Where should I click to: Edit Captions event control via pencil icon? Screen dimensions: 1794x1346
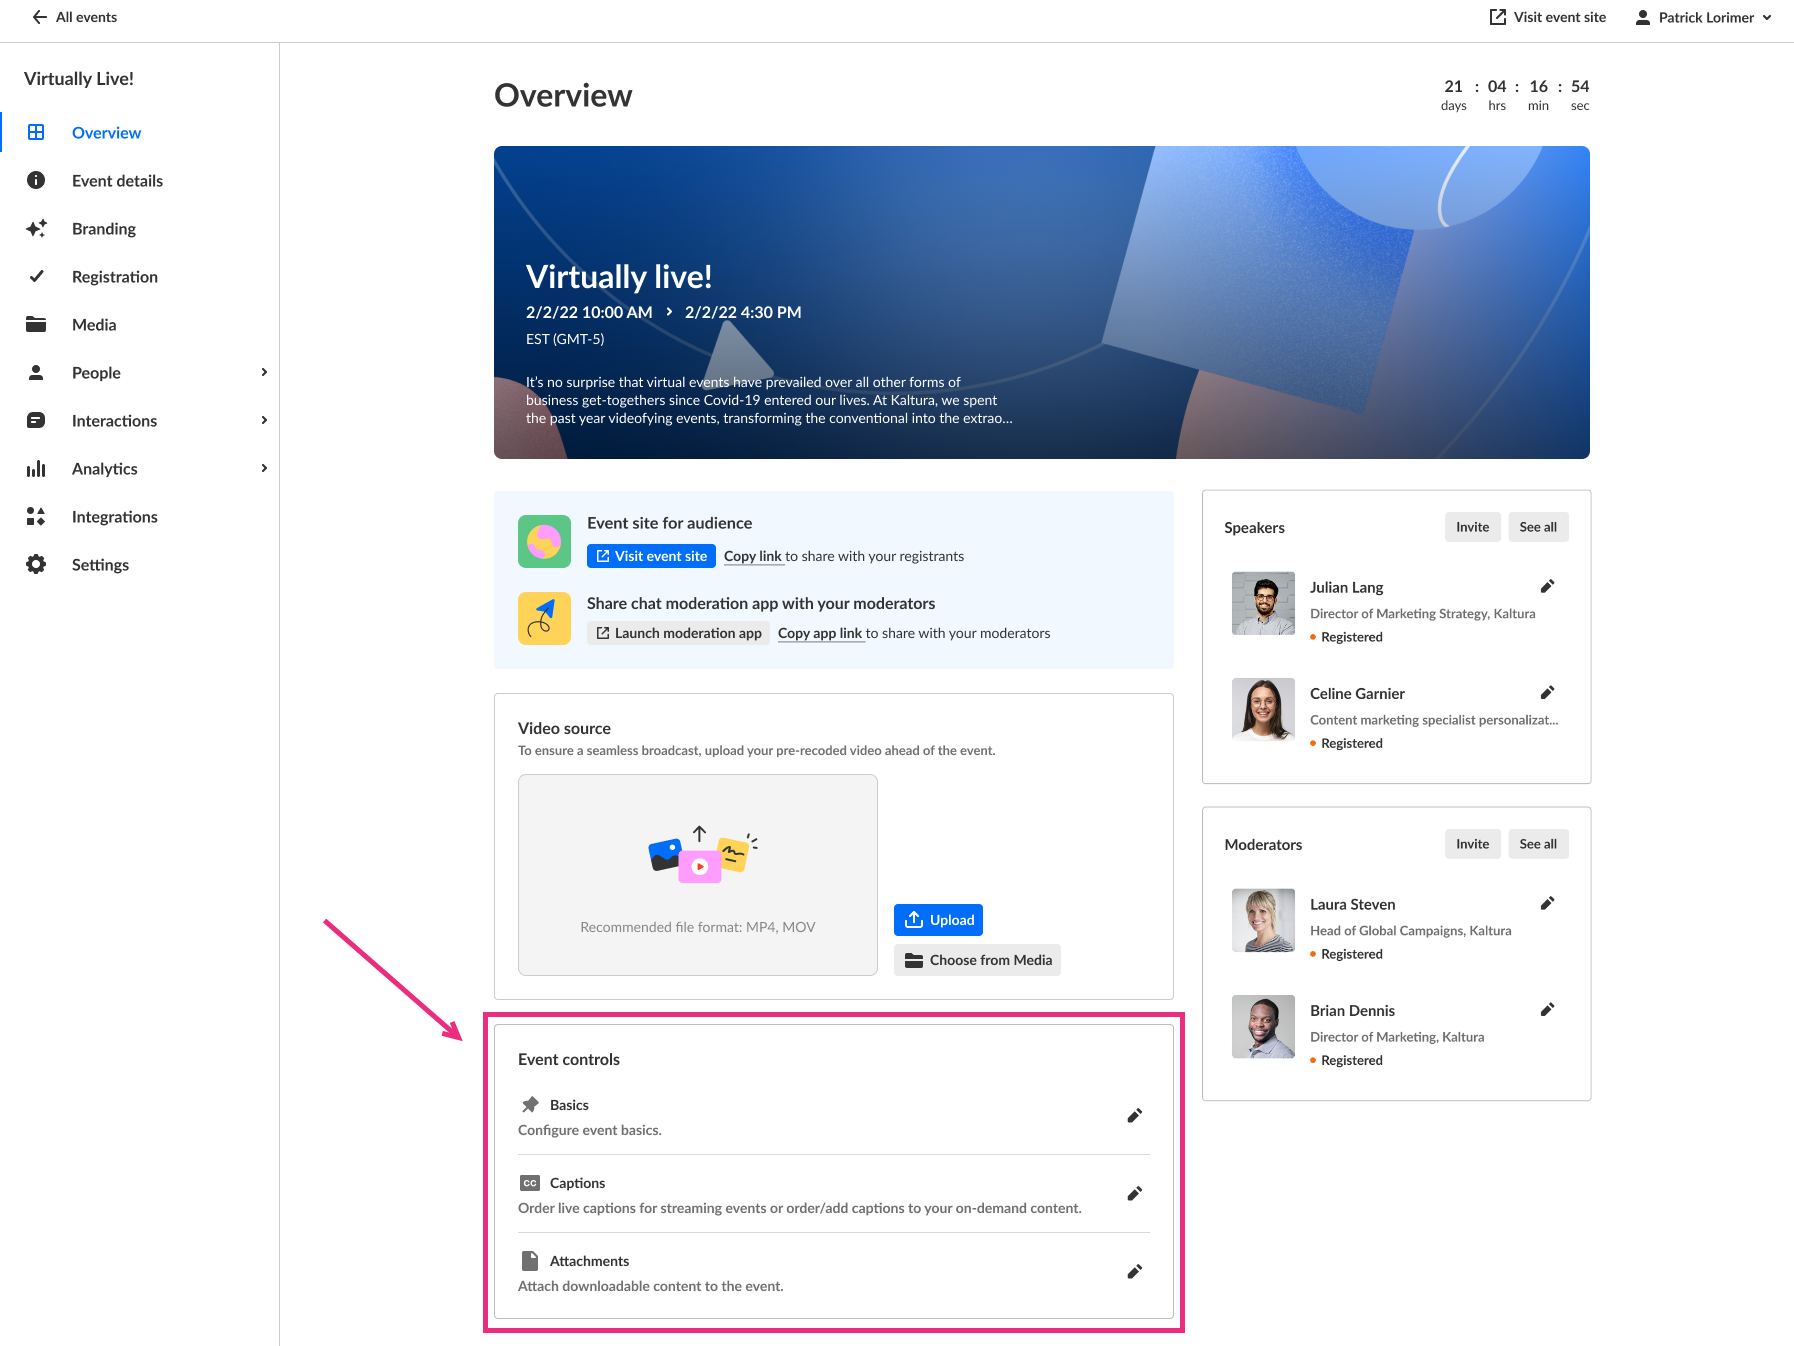(1134, 1194)
